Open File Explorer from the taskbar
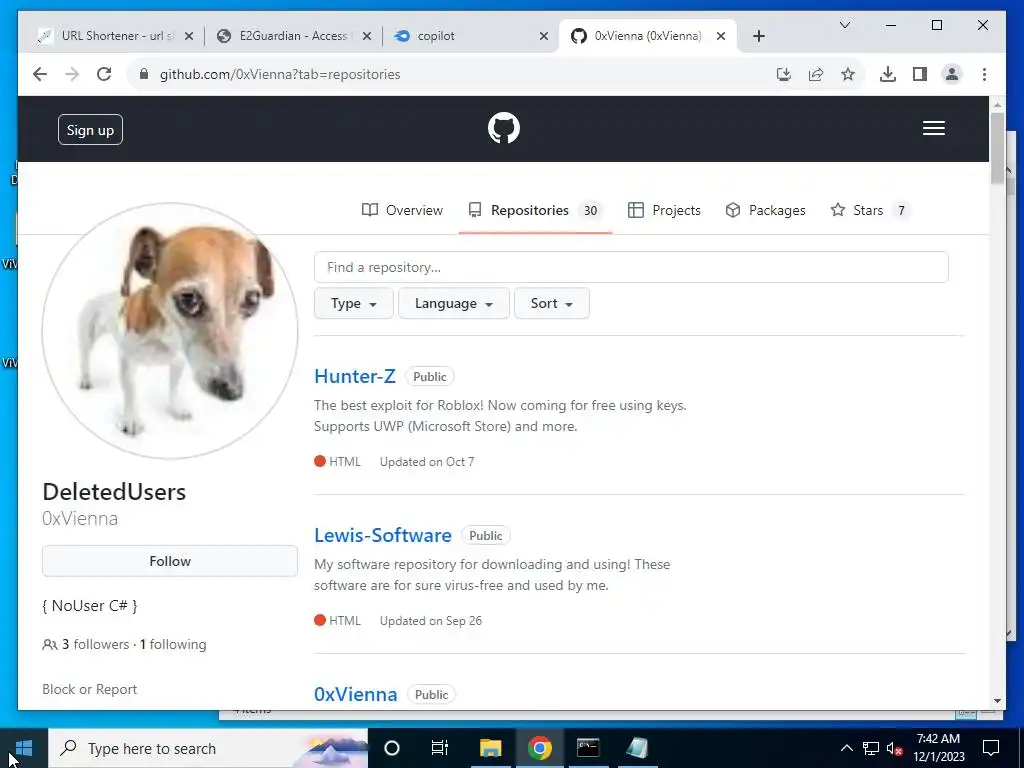1024x768 pixels. pos(490,748)
